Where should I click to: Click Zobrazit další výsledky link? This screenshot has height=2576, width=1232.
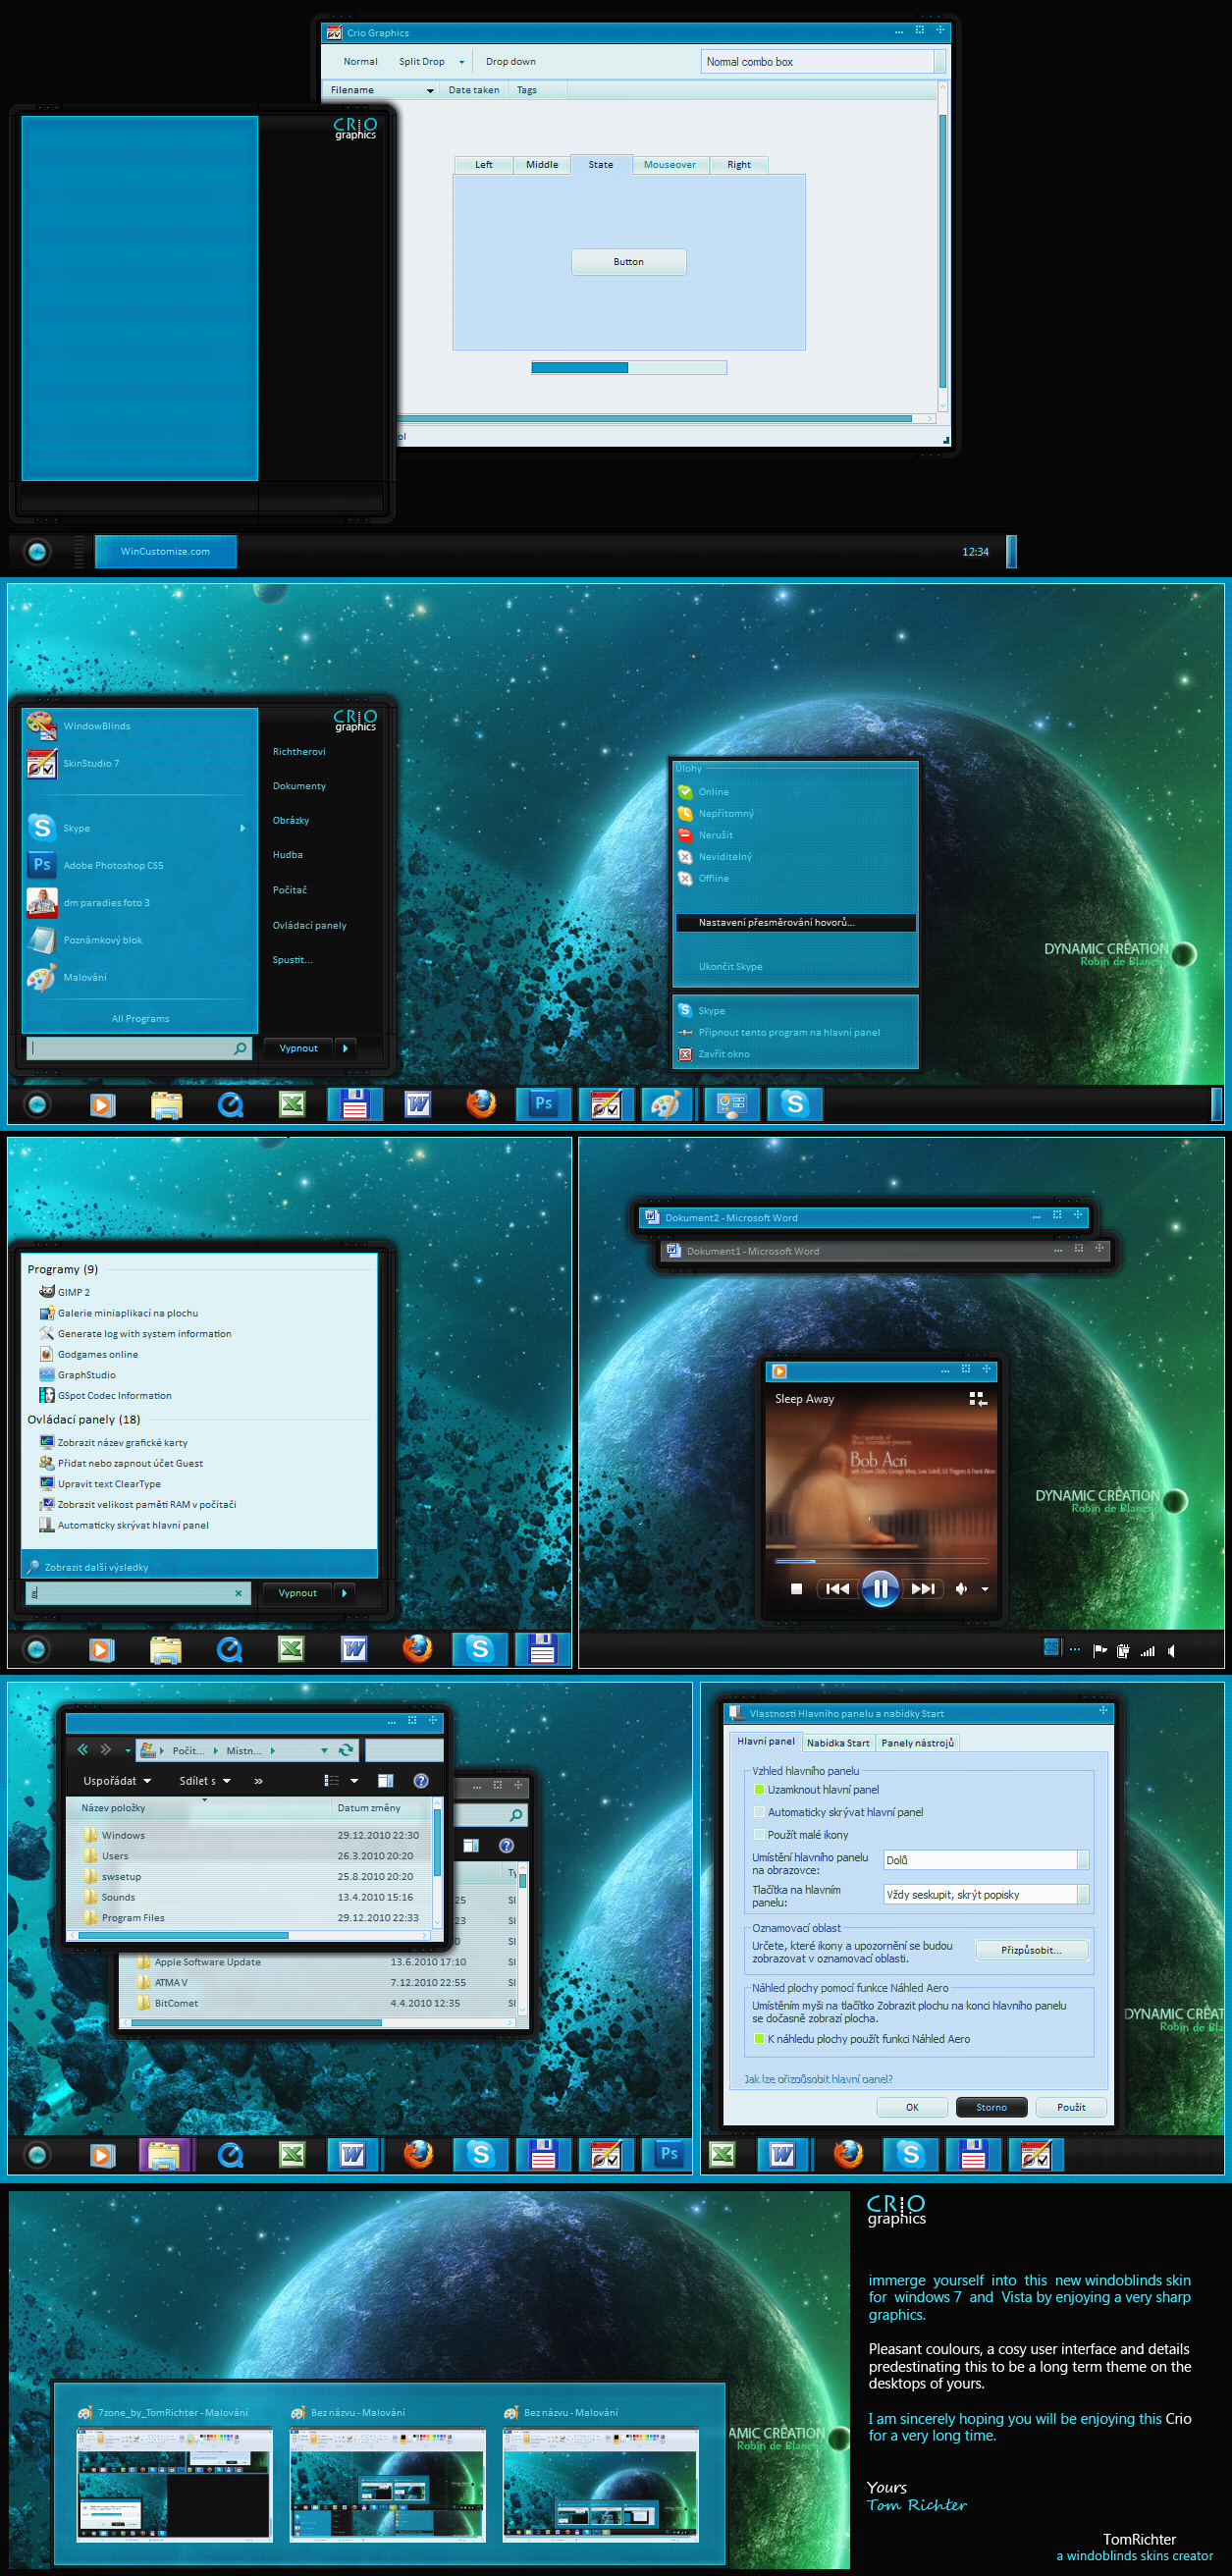96,1566
